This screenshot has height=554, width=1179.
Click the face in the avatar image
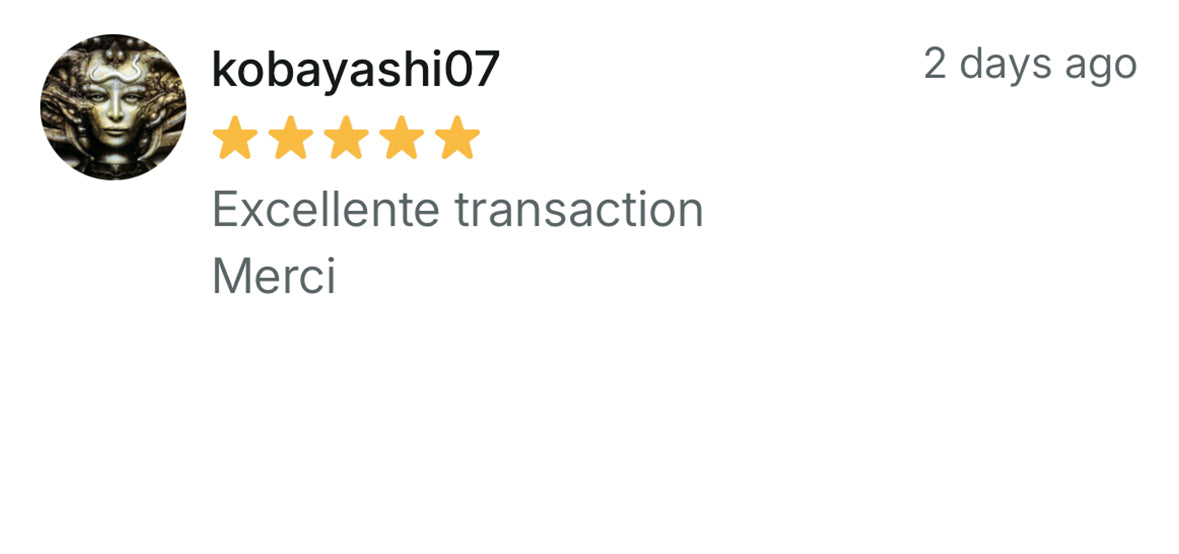[113, 105]
